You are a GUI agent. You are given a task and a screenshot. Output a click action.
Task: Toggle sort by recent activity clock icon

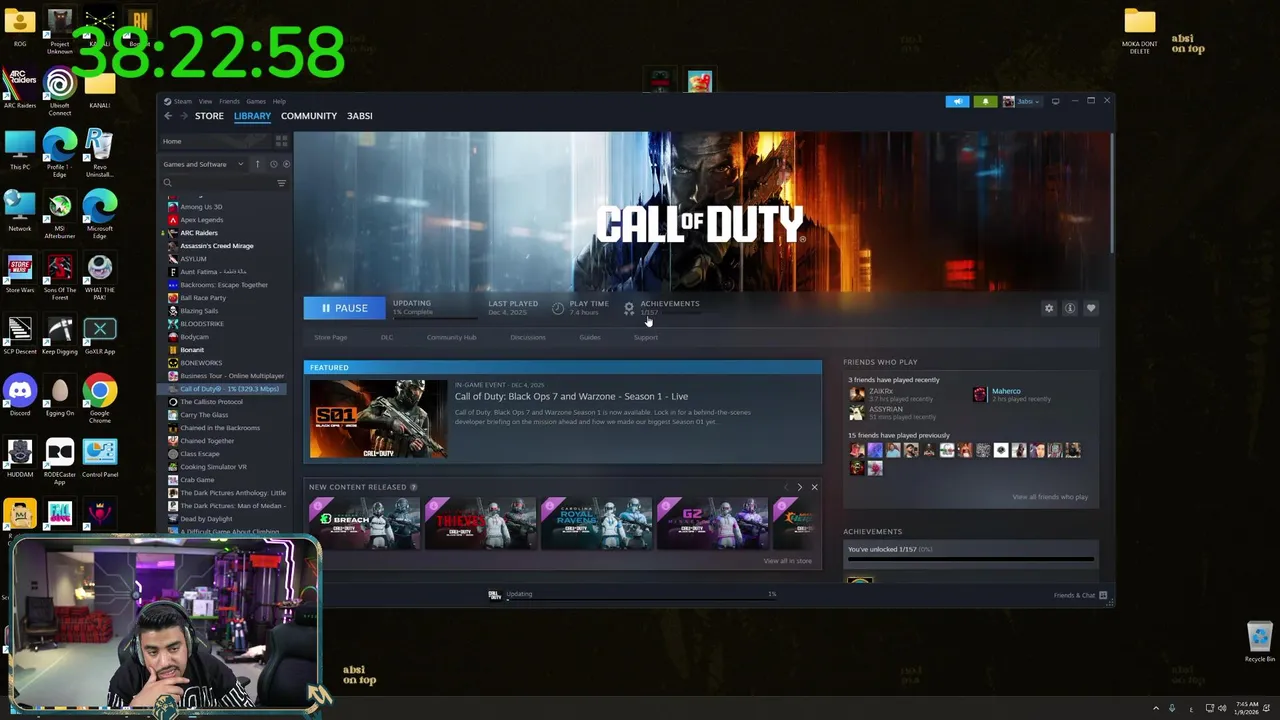(x=273, y=164)
